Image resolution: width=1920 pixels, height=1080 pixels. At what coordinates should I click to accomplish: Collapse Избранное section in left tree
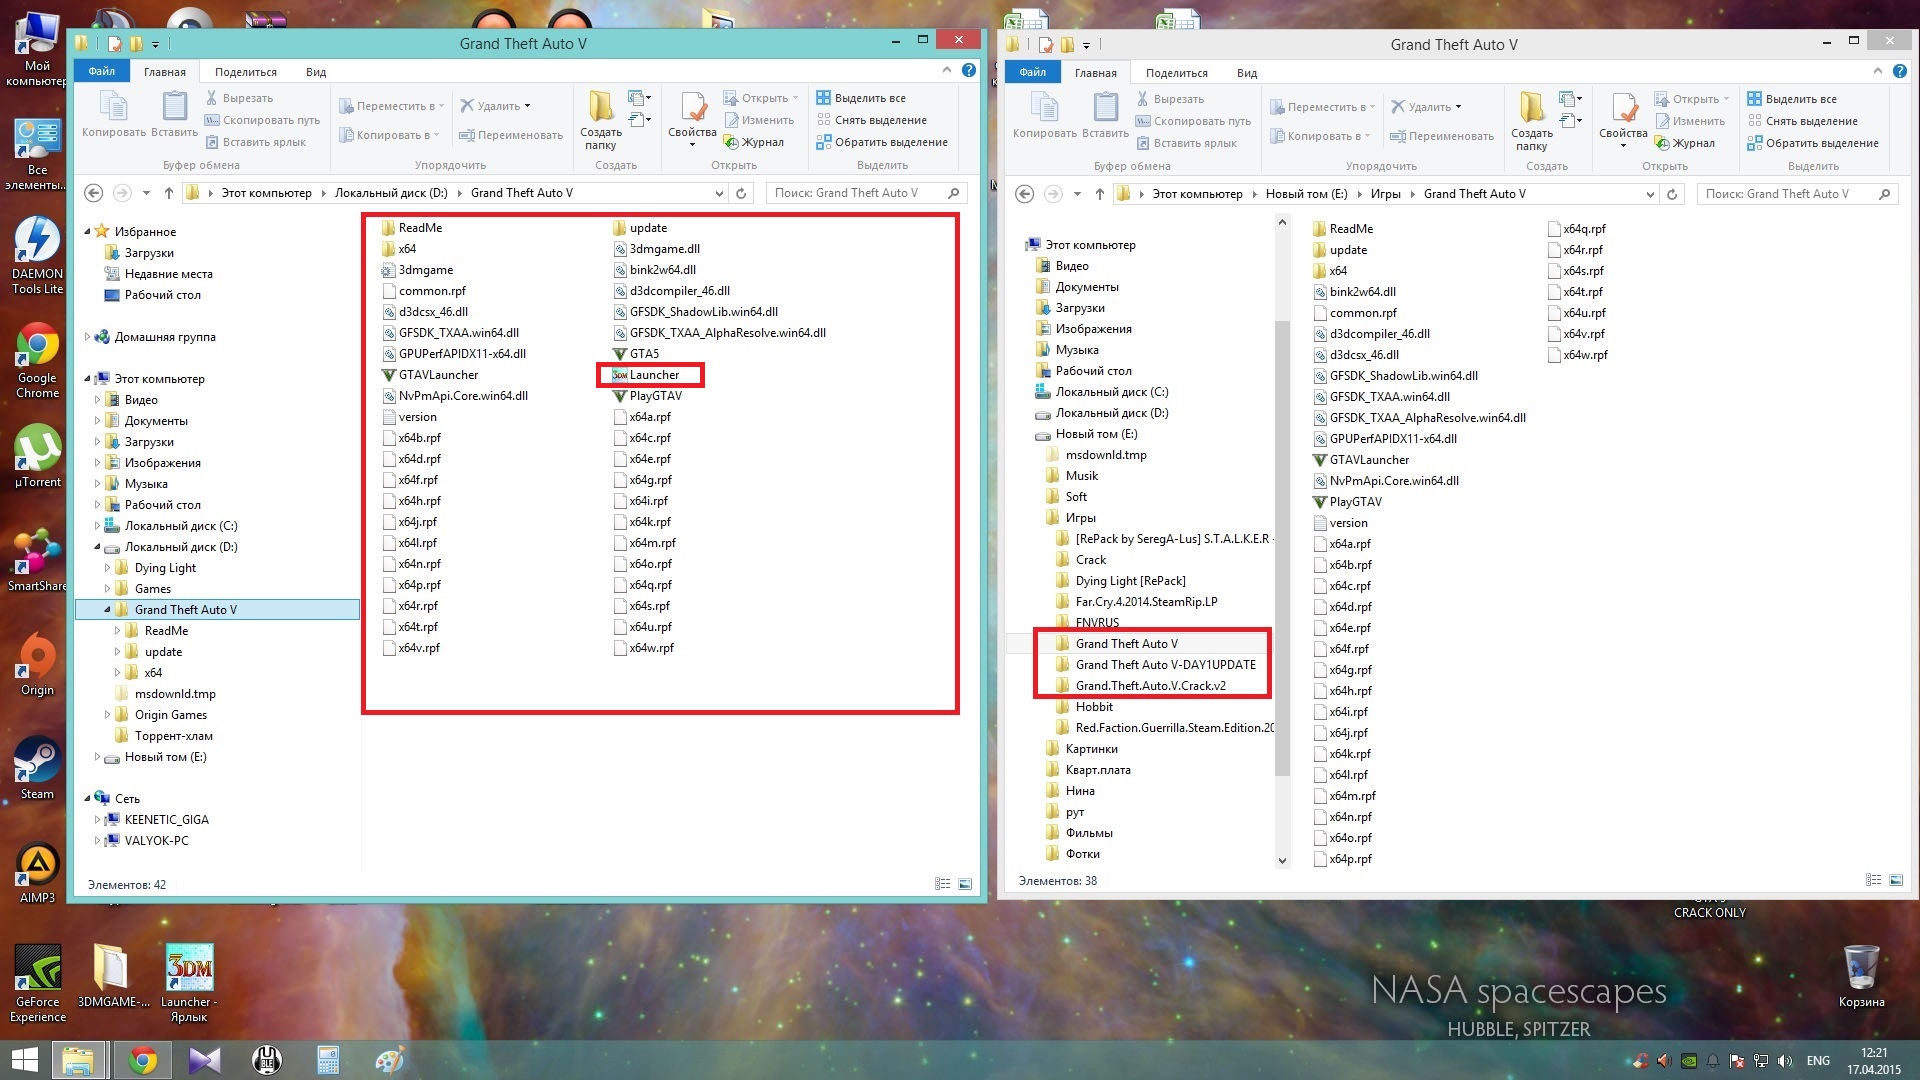tap(87, 231)
